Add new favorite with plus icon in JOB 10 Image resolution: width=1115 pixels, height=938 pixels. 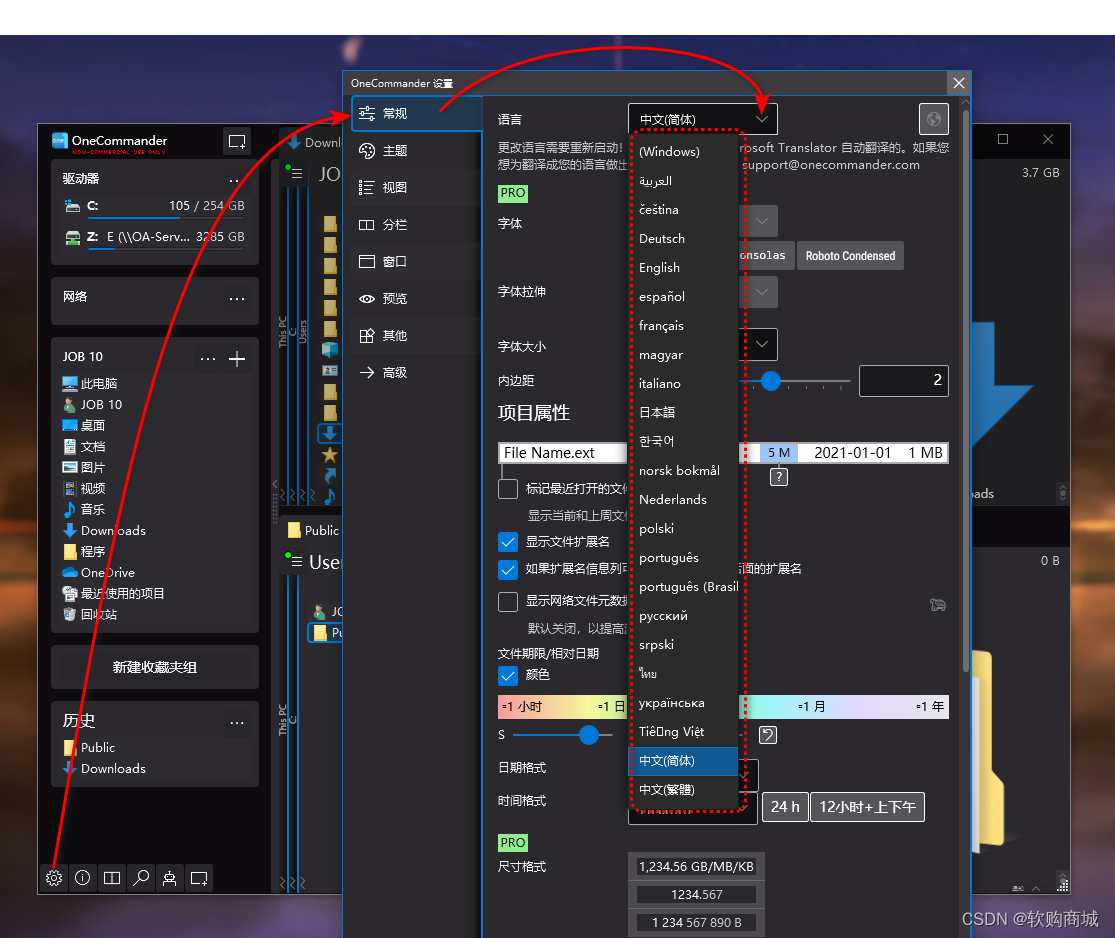tap(237, 359)
